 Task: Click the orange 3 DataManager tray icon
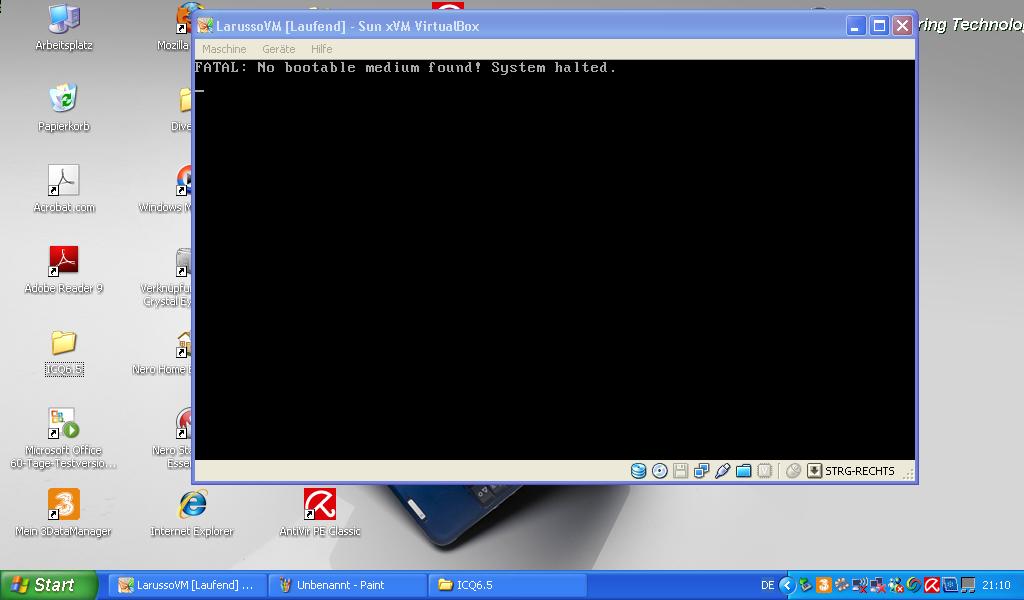click(x=824, y=585)
